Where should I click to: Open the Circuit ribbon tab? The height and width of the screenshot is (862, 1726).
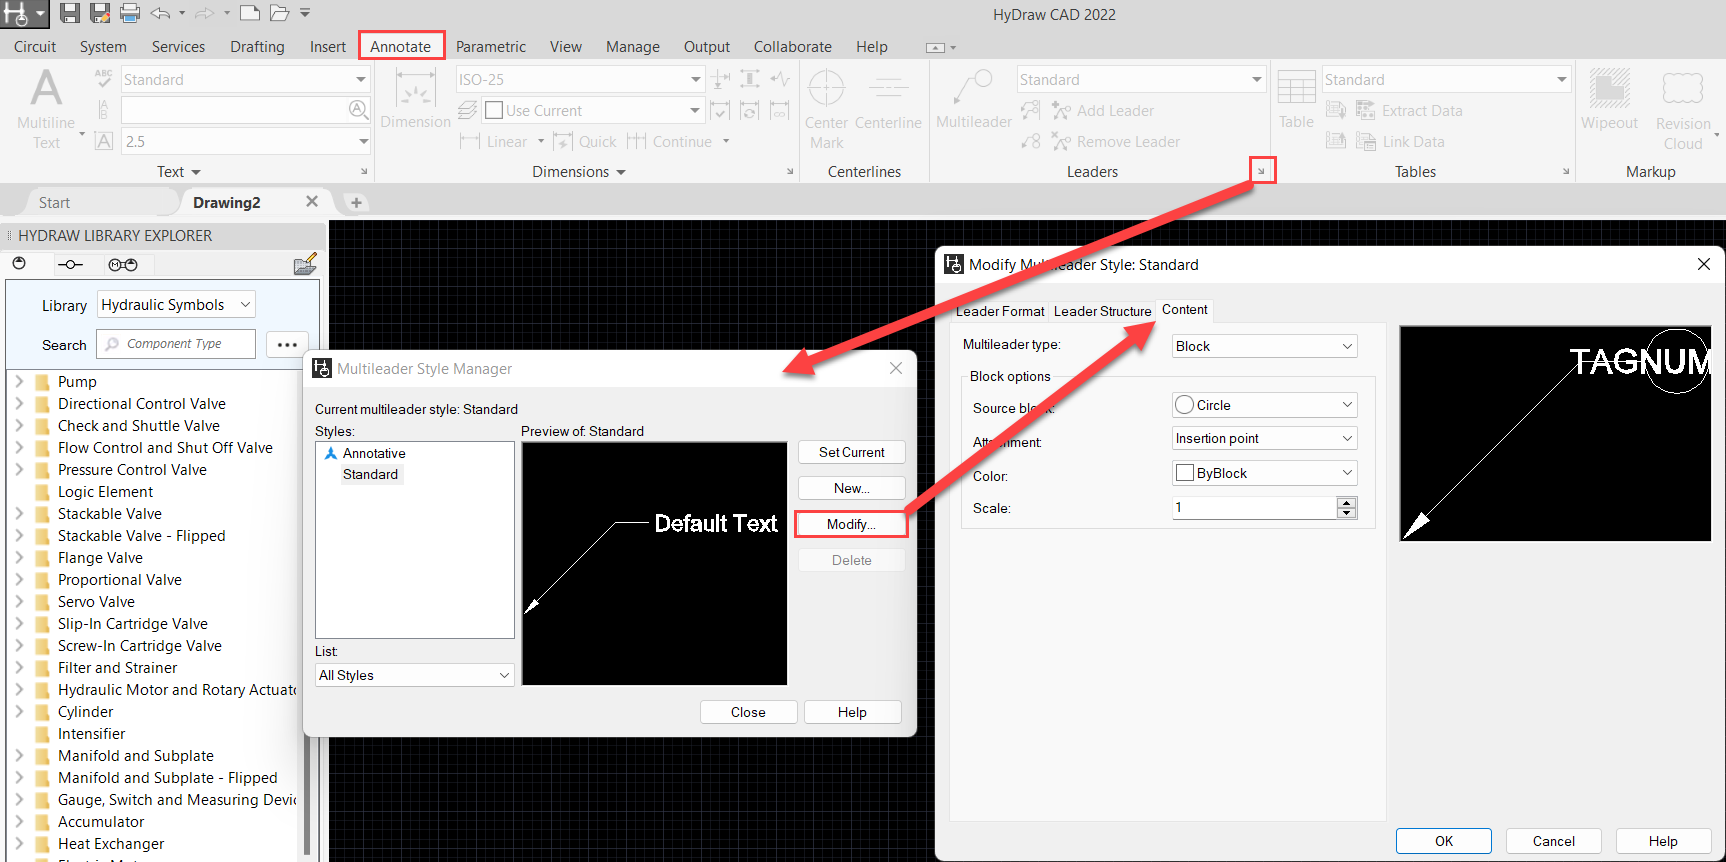pyautogui.click(x=35, y=47)
